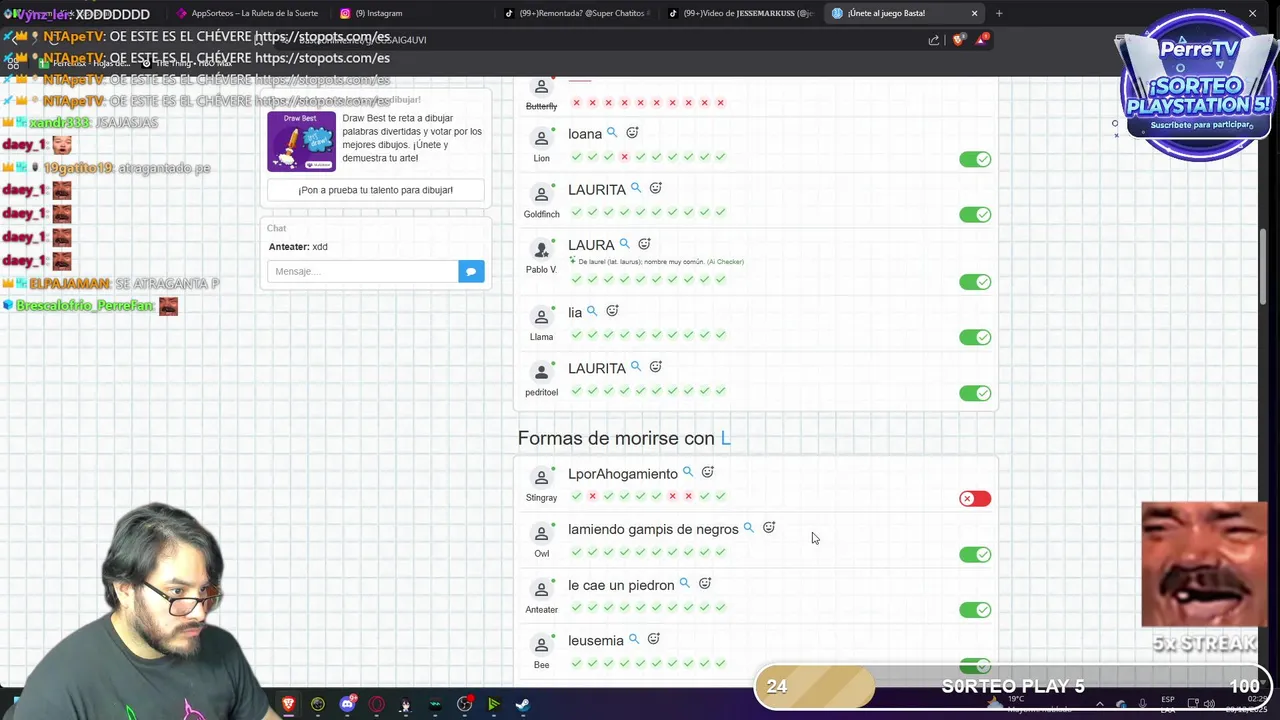Open Discord from the taskbar
The height and width of the screenshot is (720, 1280).
[x=347, y=704]
